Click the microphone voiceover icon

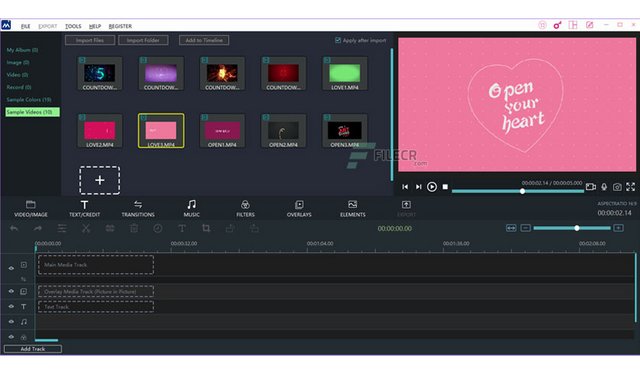pyautogui.click(x=604, y=187)
